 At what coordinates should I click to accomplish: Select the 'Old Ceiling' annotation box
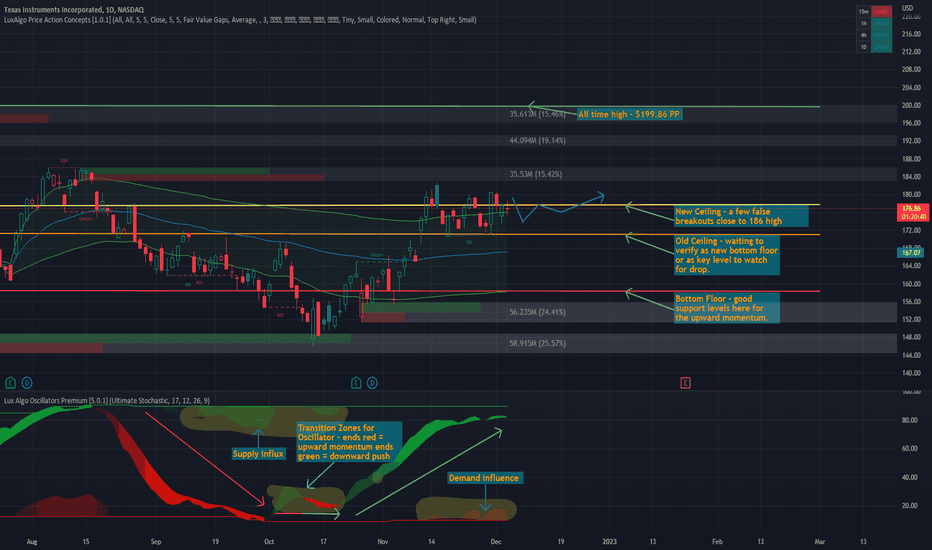click(x=727, y=255)
